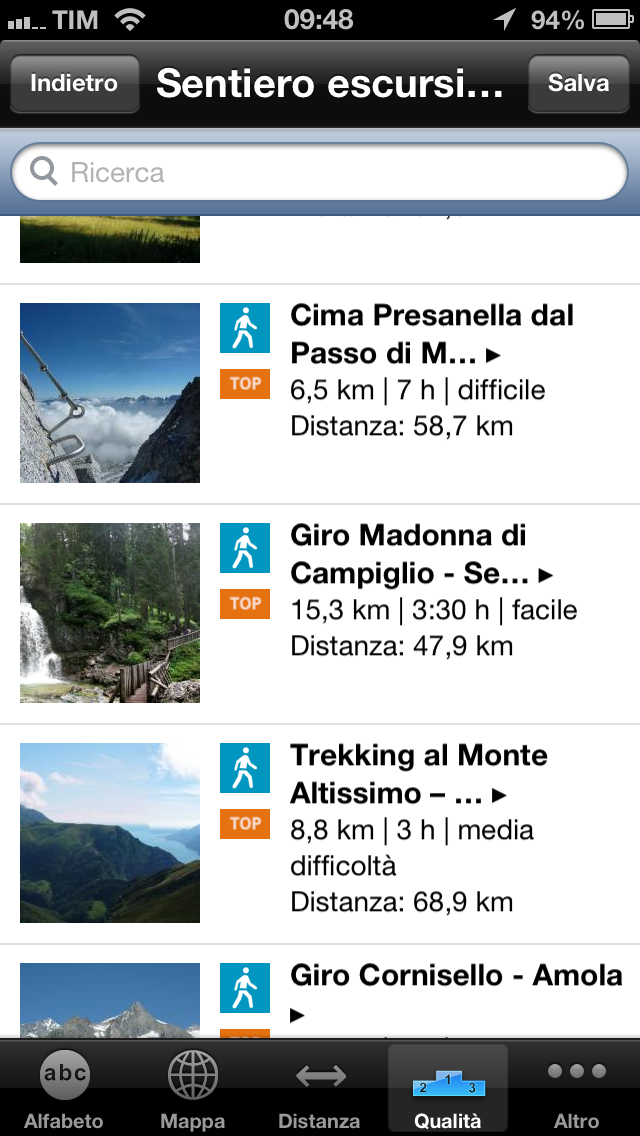Tap the hiking icon beside Giro Madonna di Campiglio

245,548
